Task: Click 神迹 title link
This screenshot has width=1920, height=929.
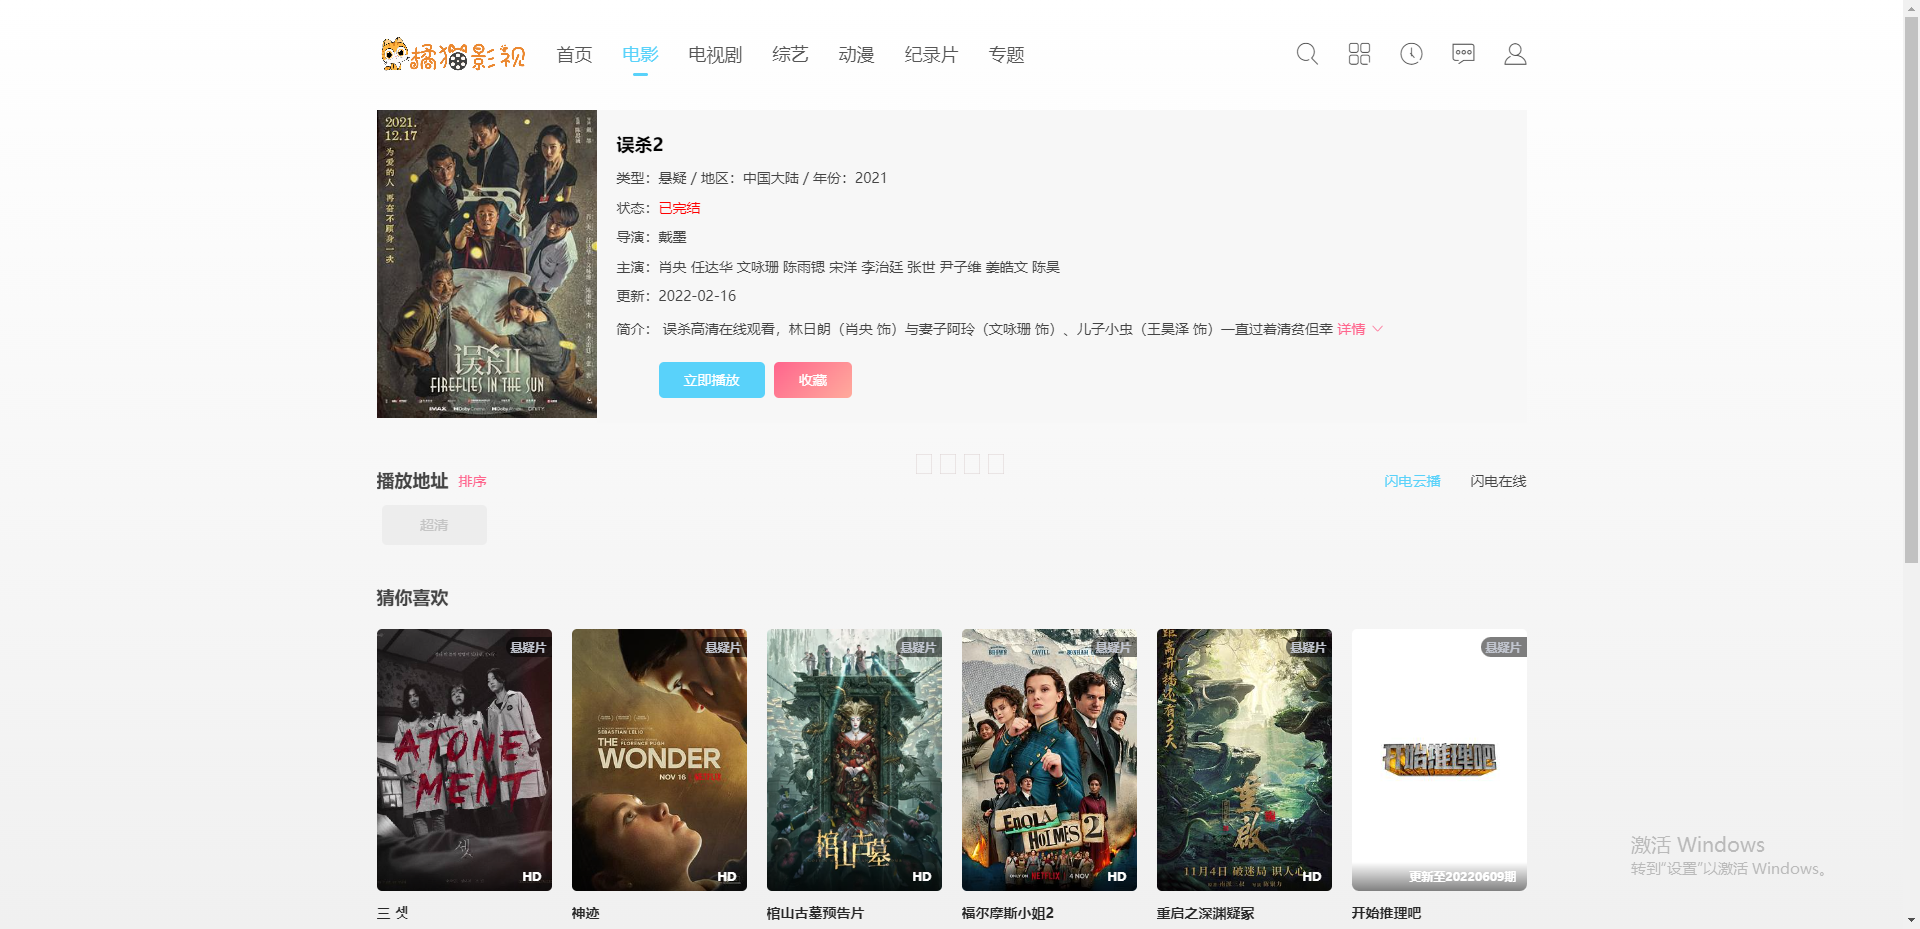Action: [x=586, y=913]
